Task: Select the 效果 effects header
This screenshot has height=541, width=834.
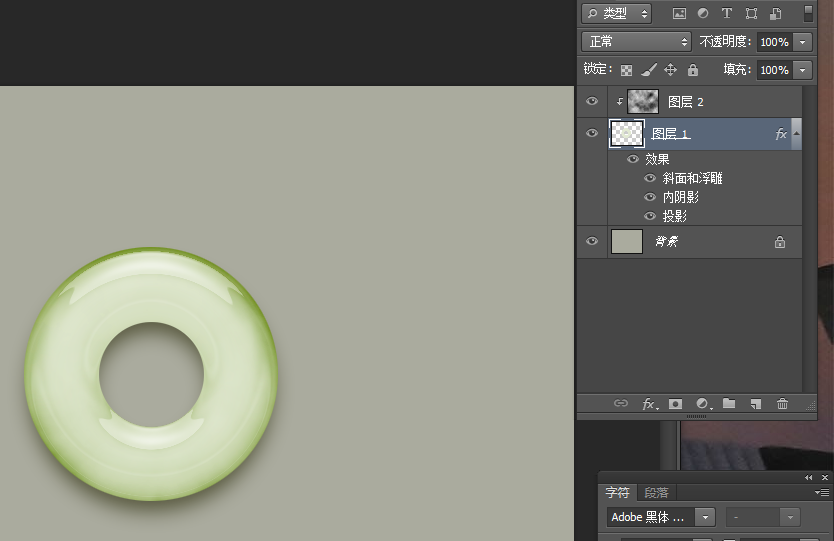Action: click(x=657, y=159)
